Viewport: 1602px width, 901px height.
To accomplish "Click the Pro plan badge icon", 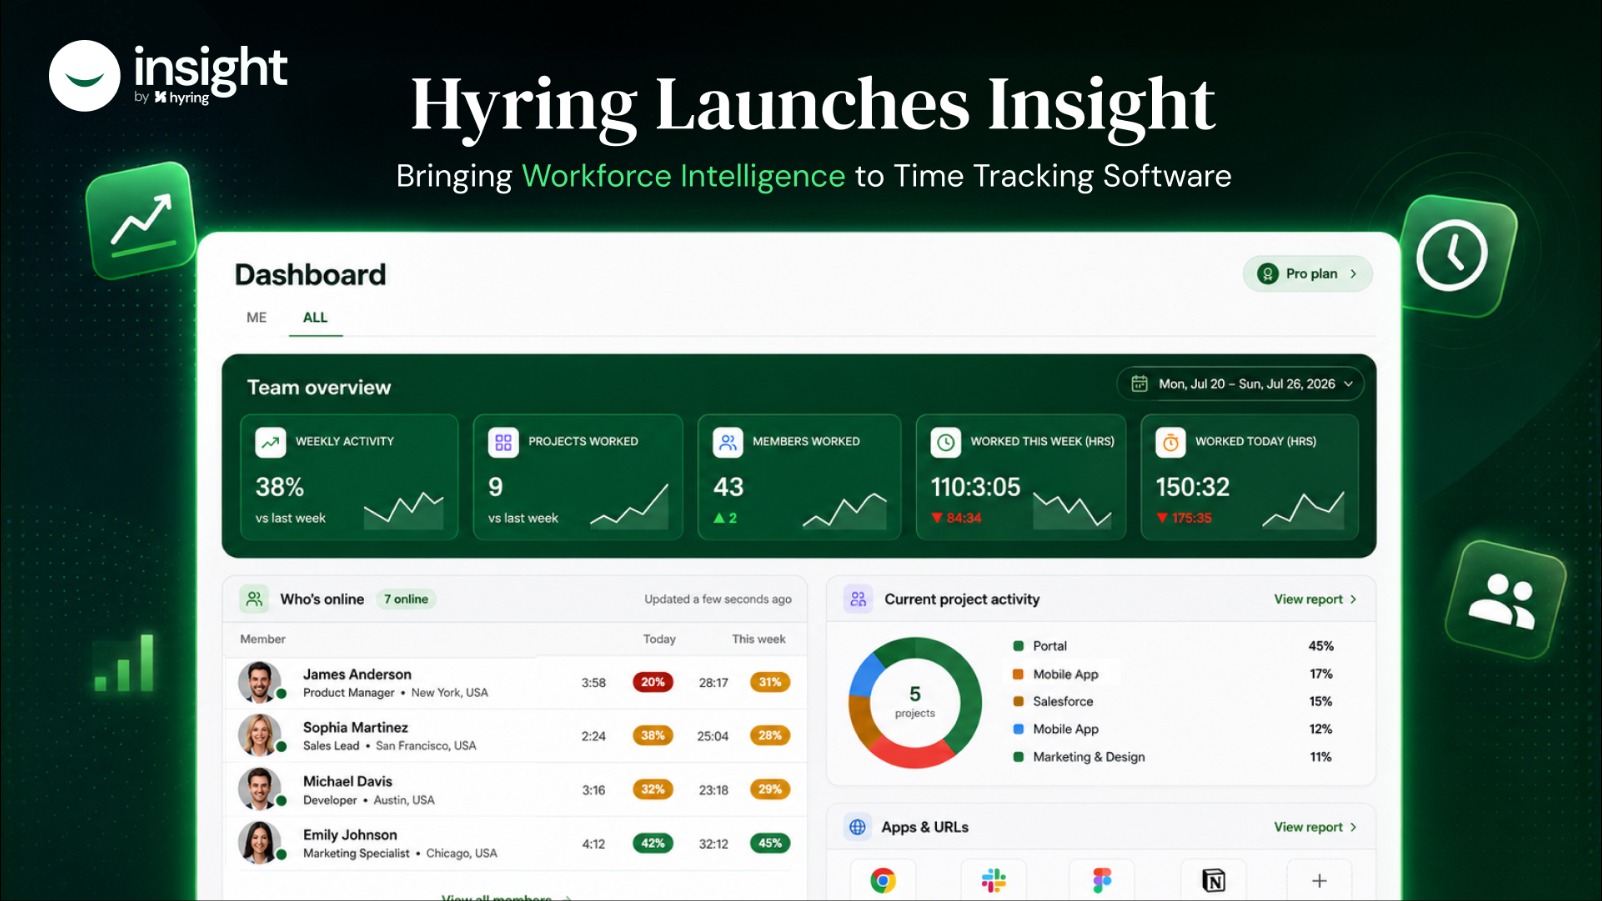I will tap(1268, 274).
